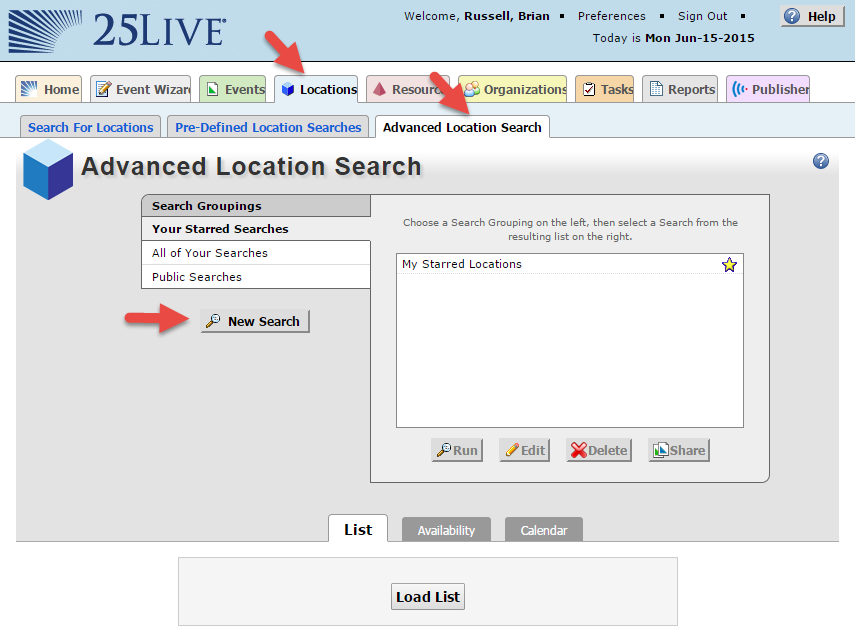Open the Tasks tab

(x=605, y=89)
